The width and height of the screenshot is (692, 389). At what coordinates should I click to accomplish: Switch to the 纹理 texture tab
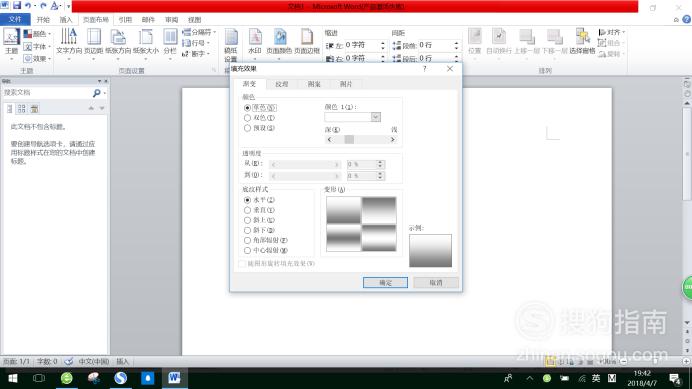(x=282, y=84)
